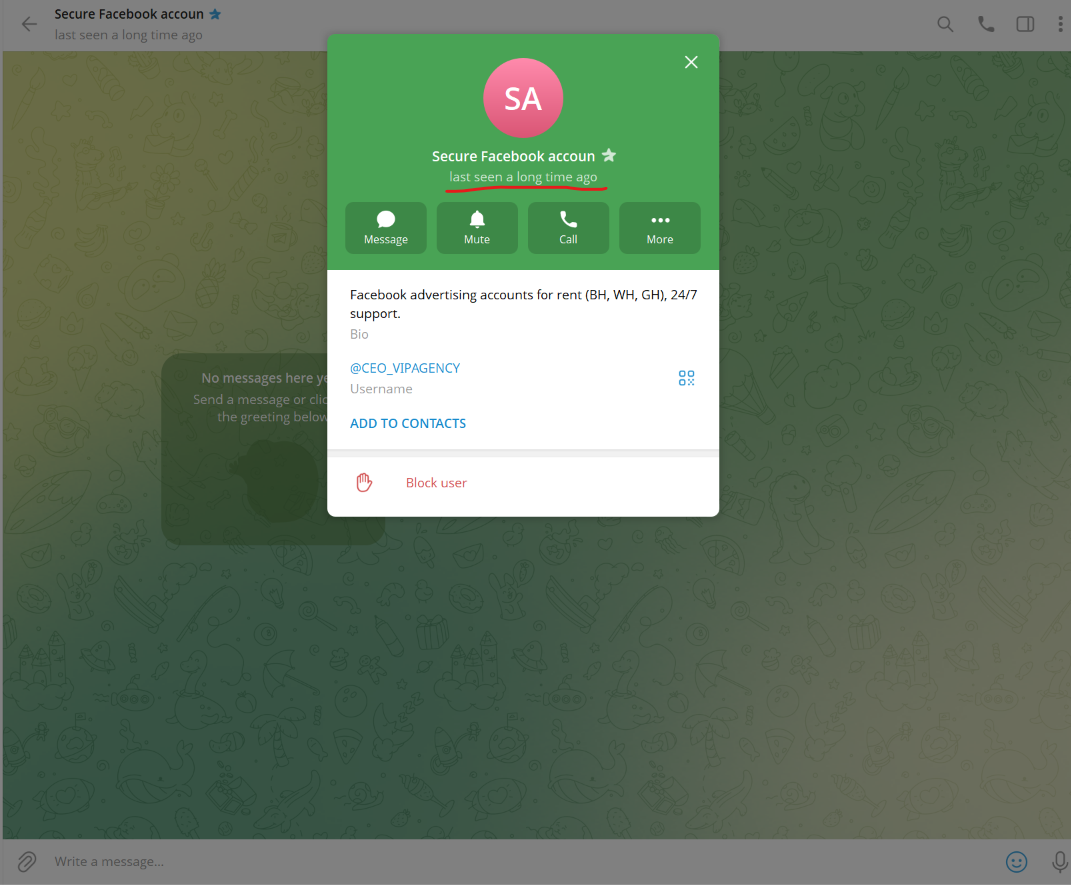Click the Message button in the profile card
Screen dimensions: 1071x885
386,228
